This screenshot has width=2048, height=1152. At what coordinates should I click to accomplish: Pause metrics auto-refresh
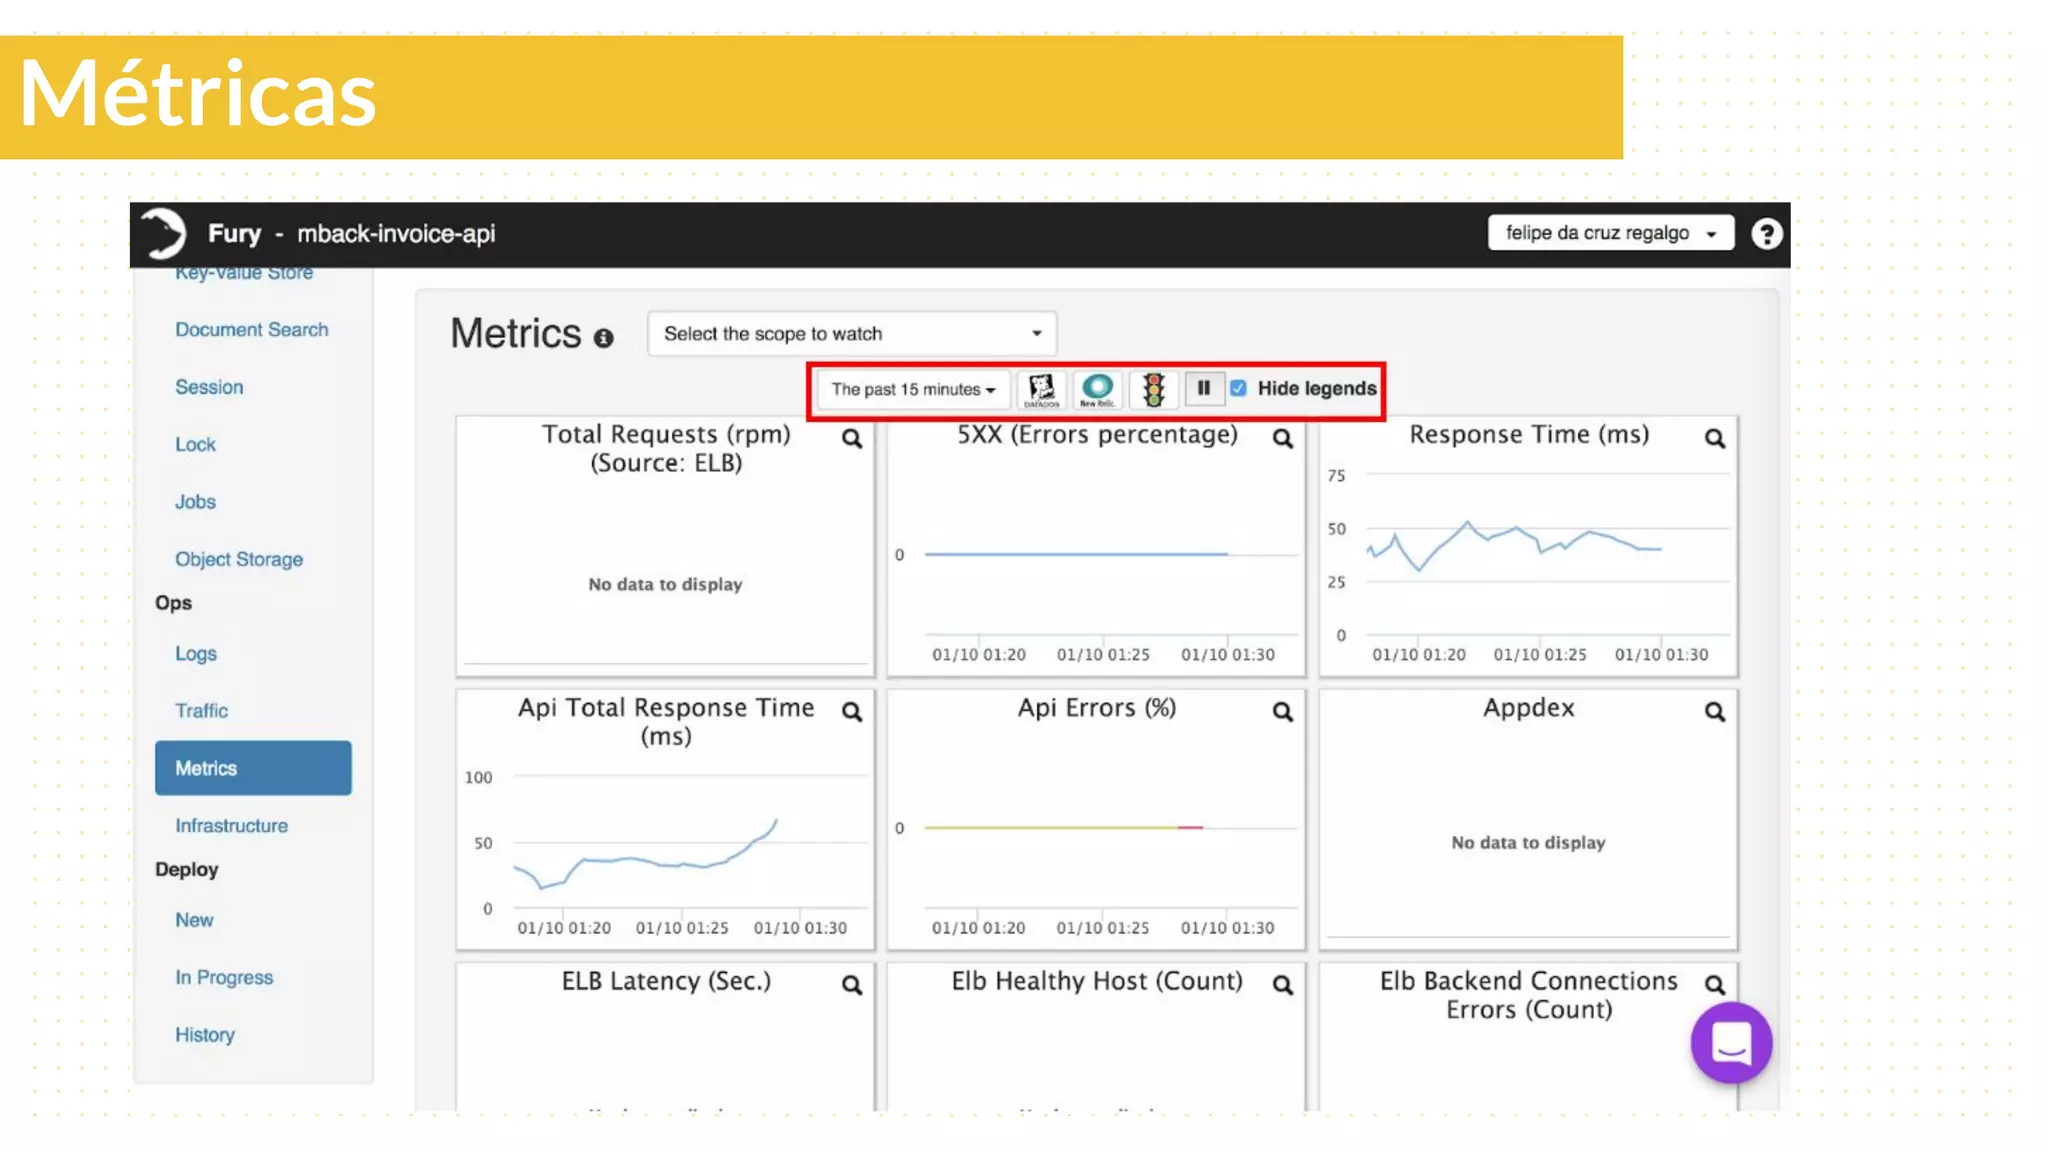[x=1204, y=388]
